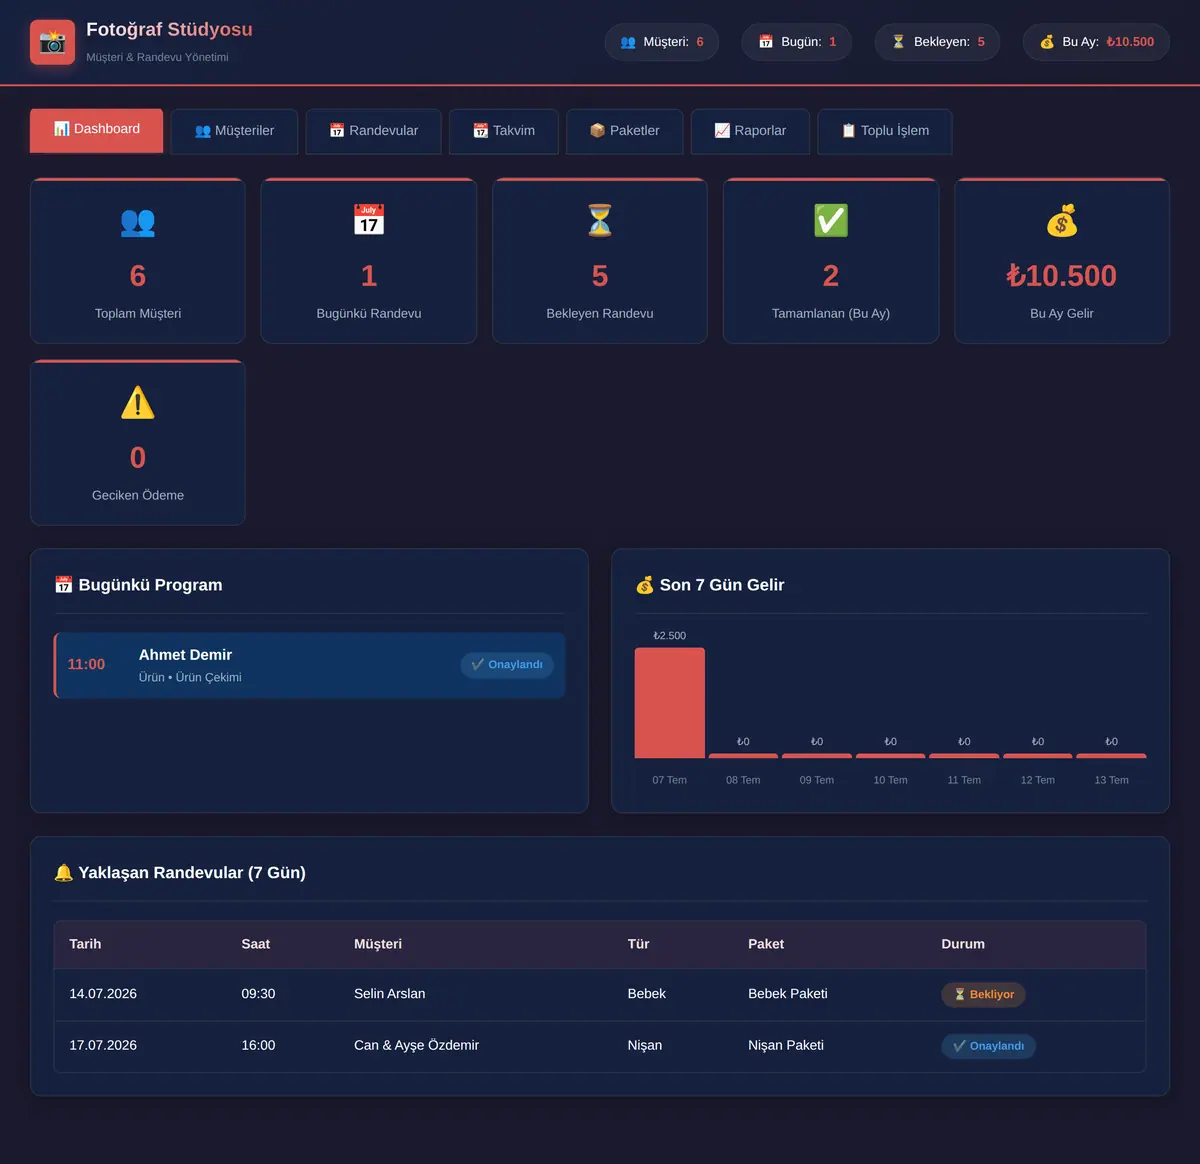1200x1164 pixels.
Task: Click the hourglass icon in header Bekleyen pill
Action: [899, 42]
